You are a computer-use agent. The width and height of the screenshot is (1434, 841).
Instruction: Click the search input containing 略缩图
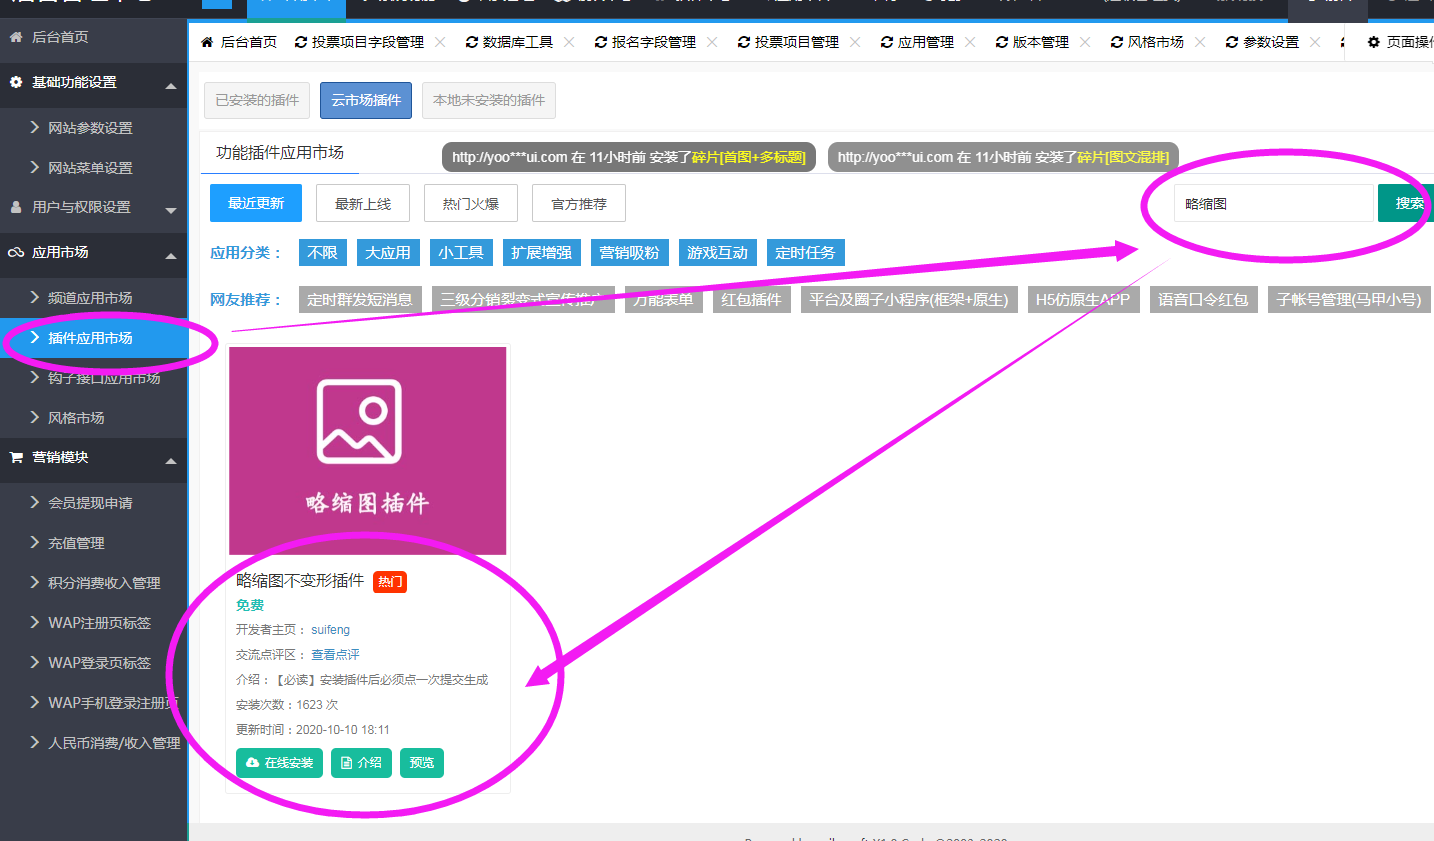click(1272, 203)
